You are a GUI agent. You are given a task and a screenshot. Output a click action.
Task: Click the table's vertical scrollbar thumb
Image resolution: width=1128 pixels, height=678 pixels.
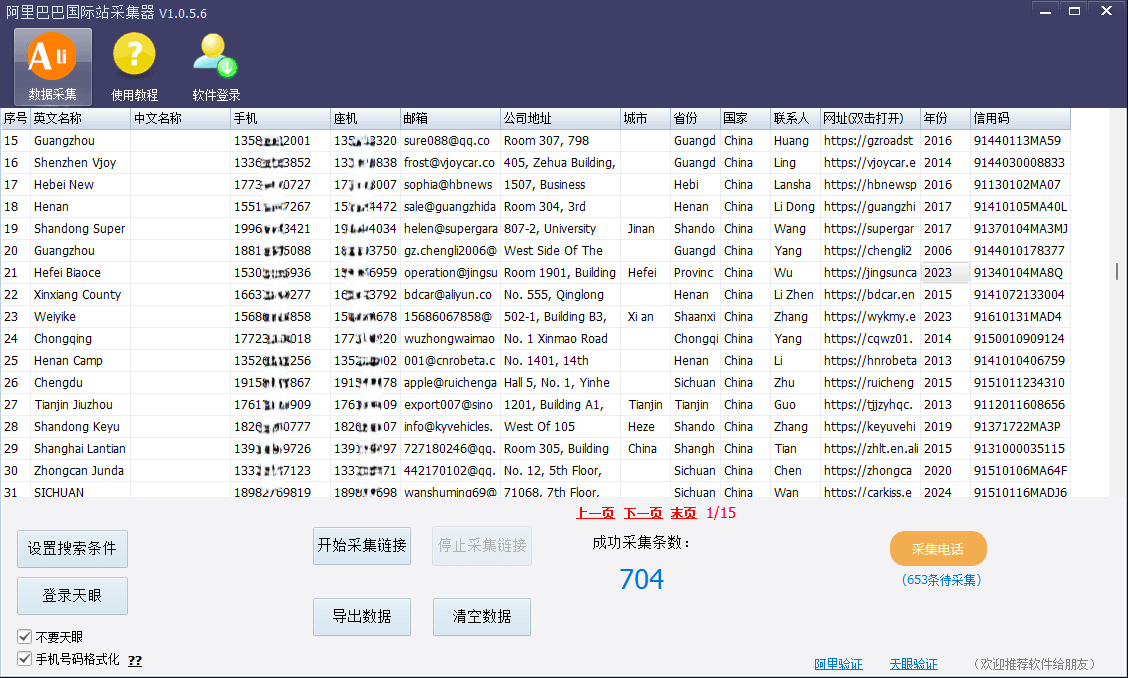(1116, 271)
